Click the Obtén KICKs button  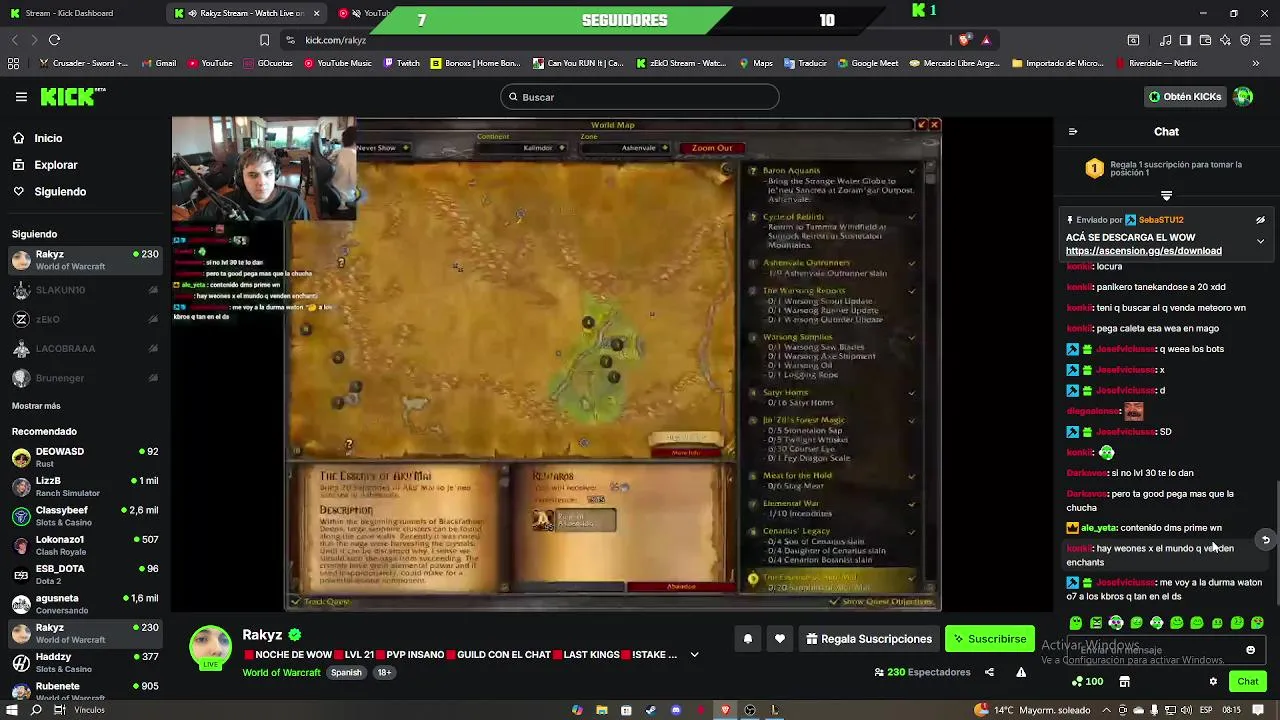[x=1185, y=97]
